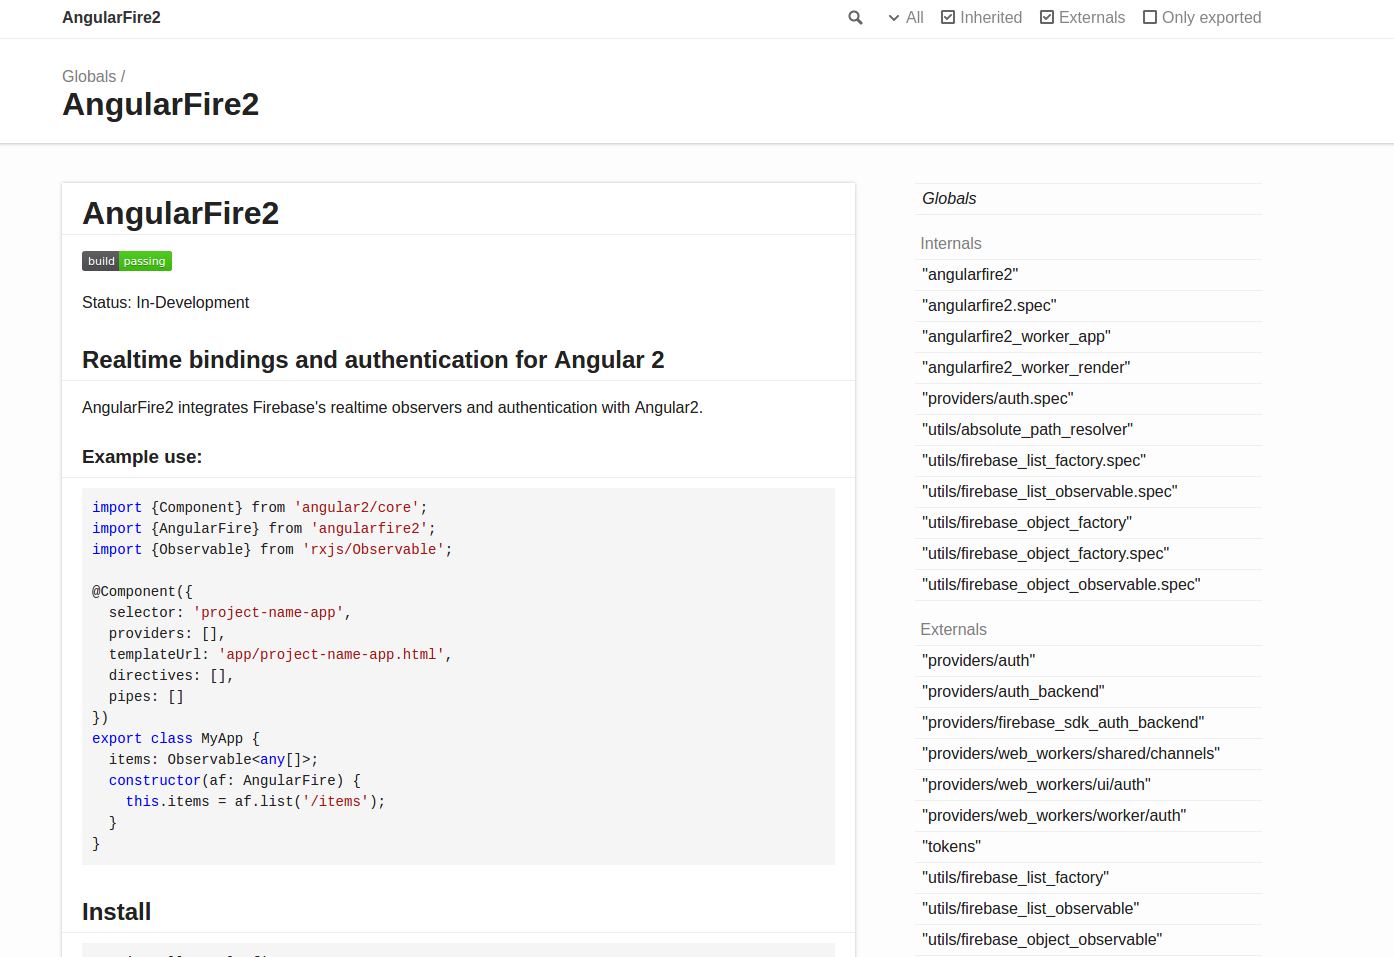Open "providers/web_workers/worker/auth" module
This screenshot has width=1394, height=957.
click(x=1088, y=816)
